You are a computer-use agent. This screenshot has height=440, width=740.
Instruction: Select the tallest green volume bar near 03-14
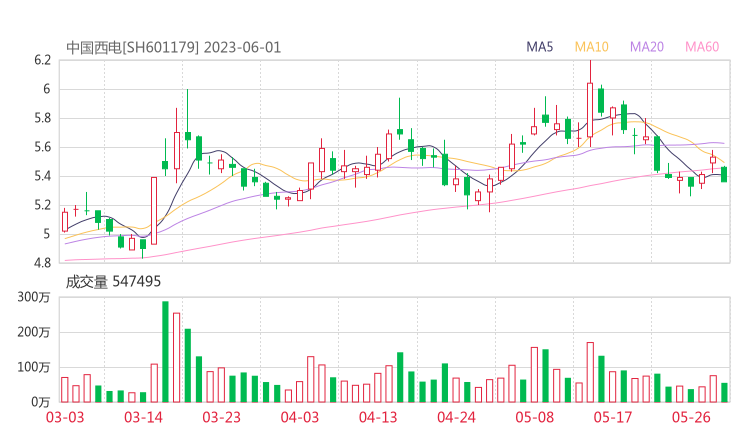[x=165, y=352]
